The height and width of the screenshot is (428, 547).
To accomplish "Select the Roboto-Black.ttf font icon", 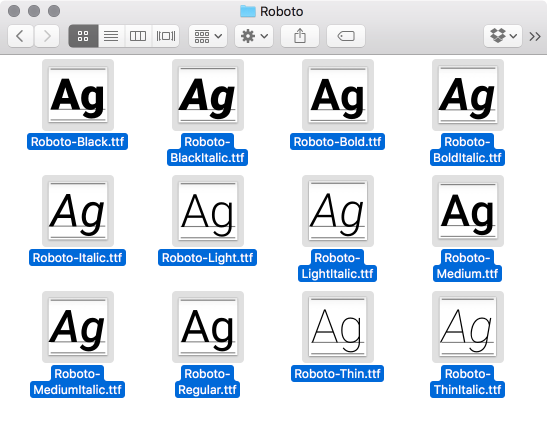I will (78, 95).
